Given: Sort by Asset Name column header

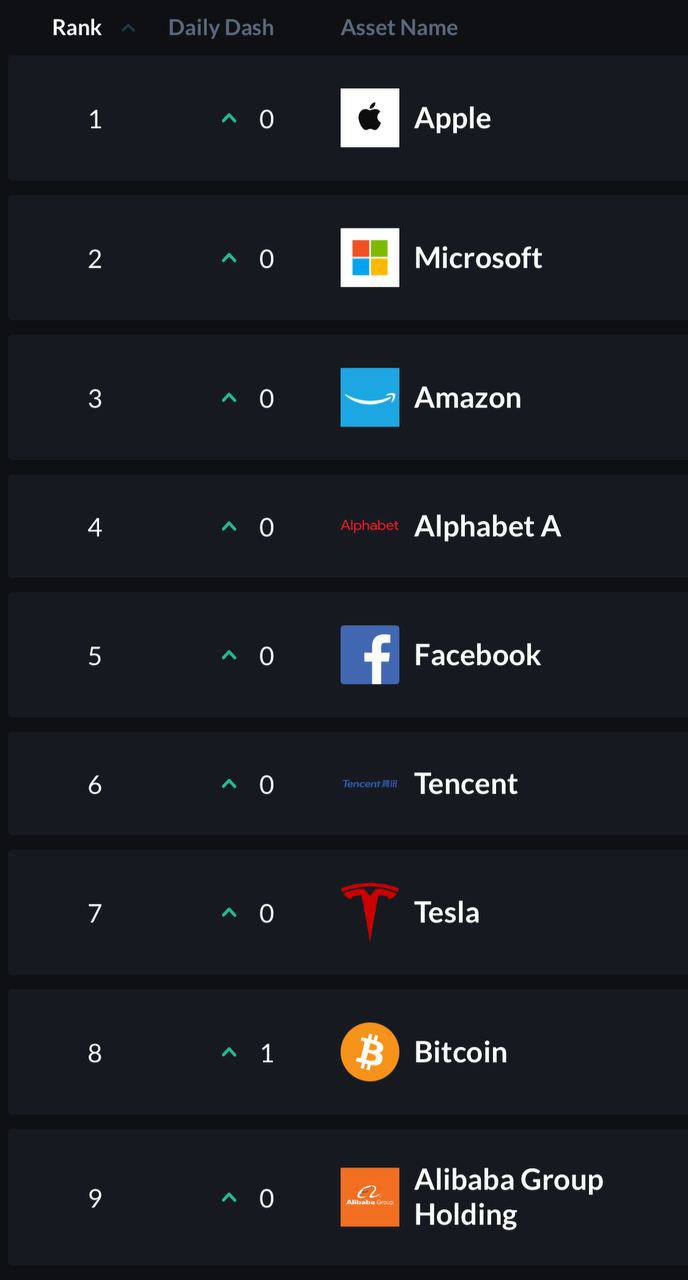Looking at the screenshot, I should click(x=399, y=28).
